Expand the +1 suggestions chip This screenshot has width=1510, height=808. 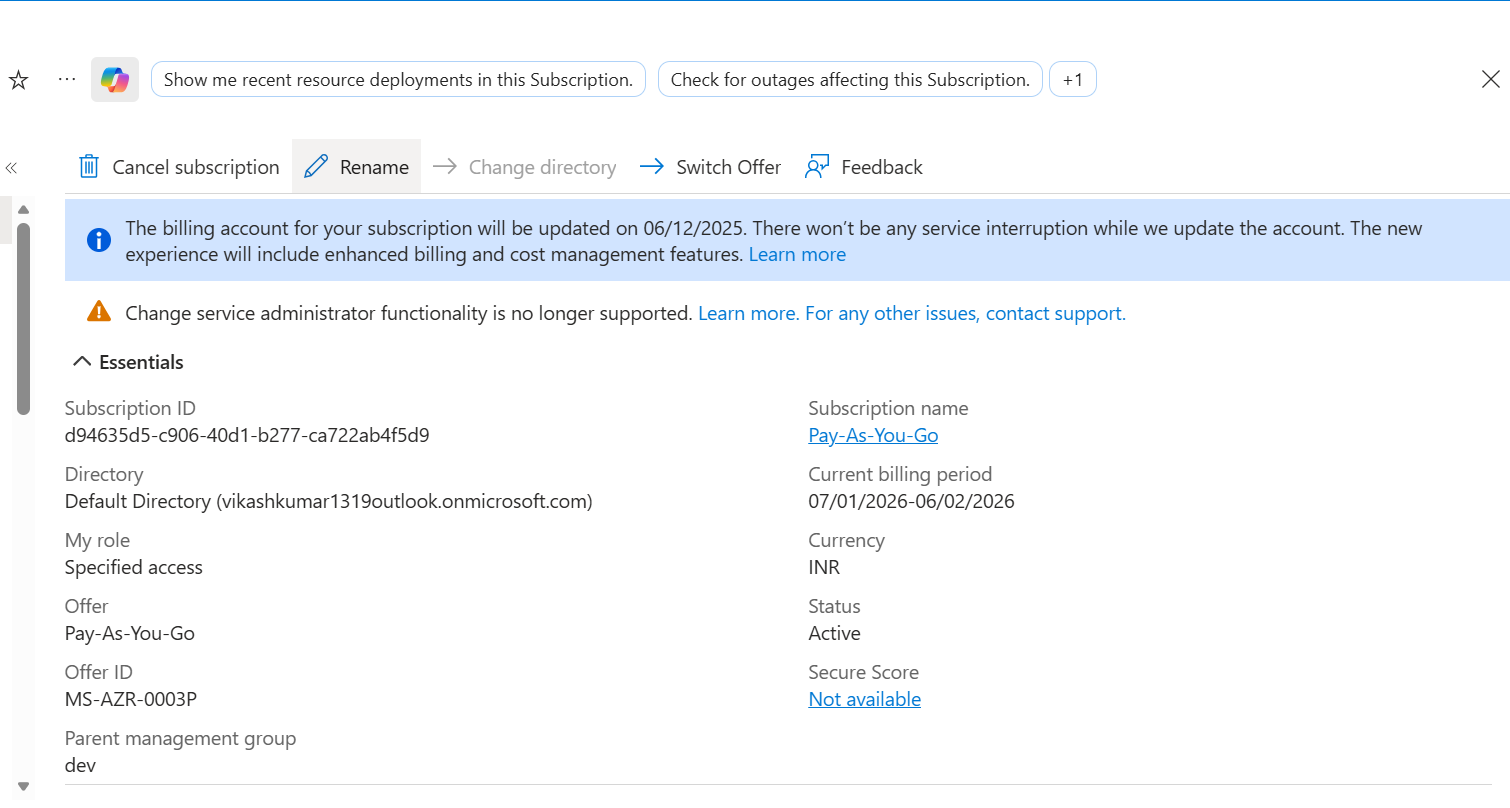(1073, 79)
